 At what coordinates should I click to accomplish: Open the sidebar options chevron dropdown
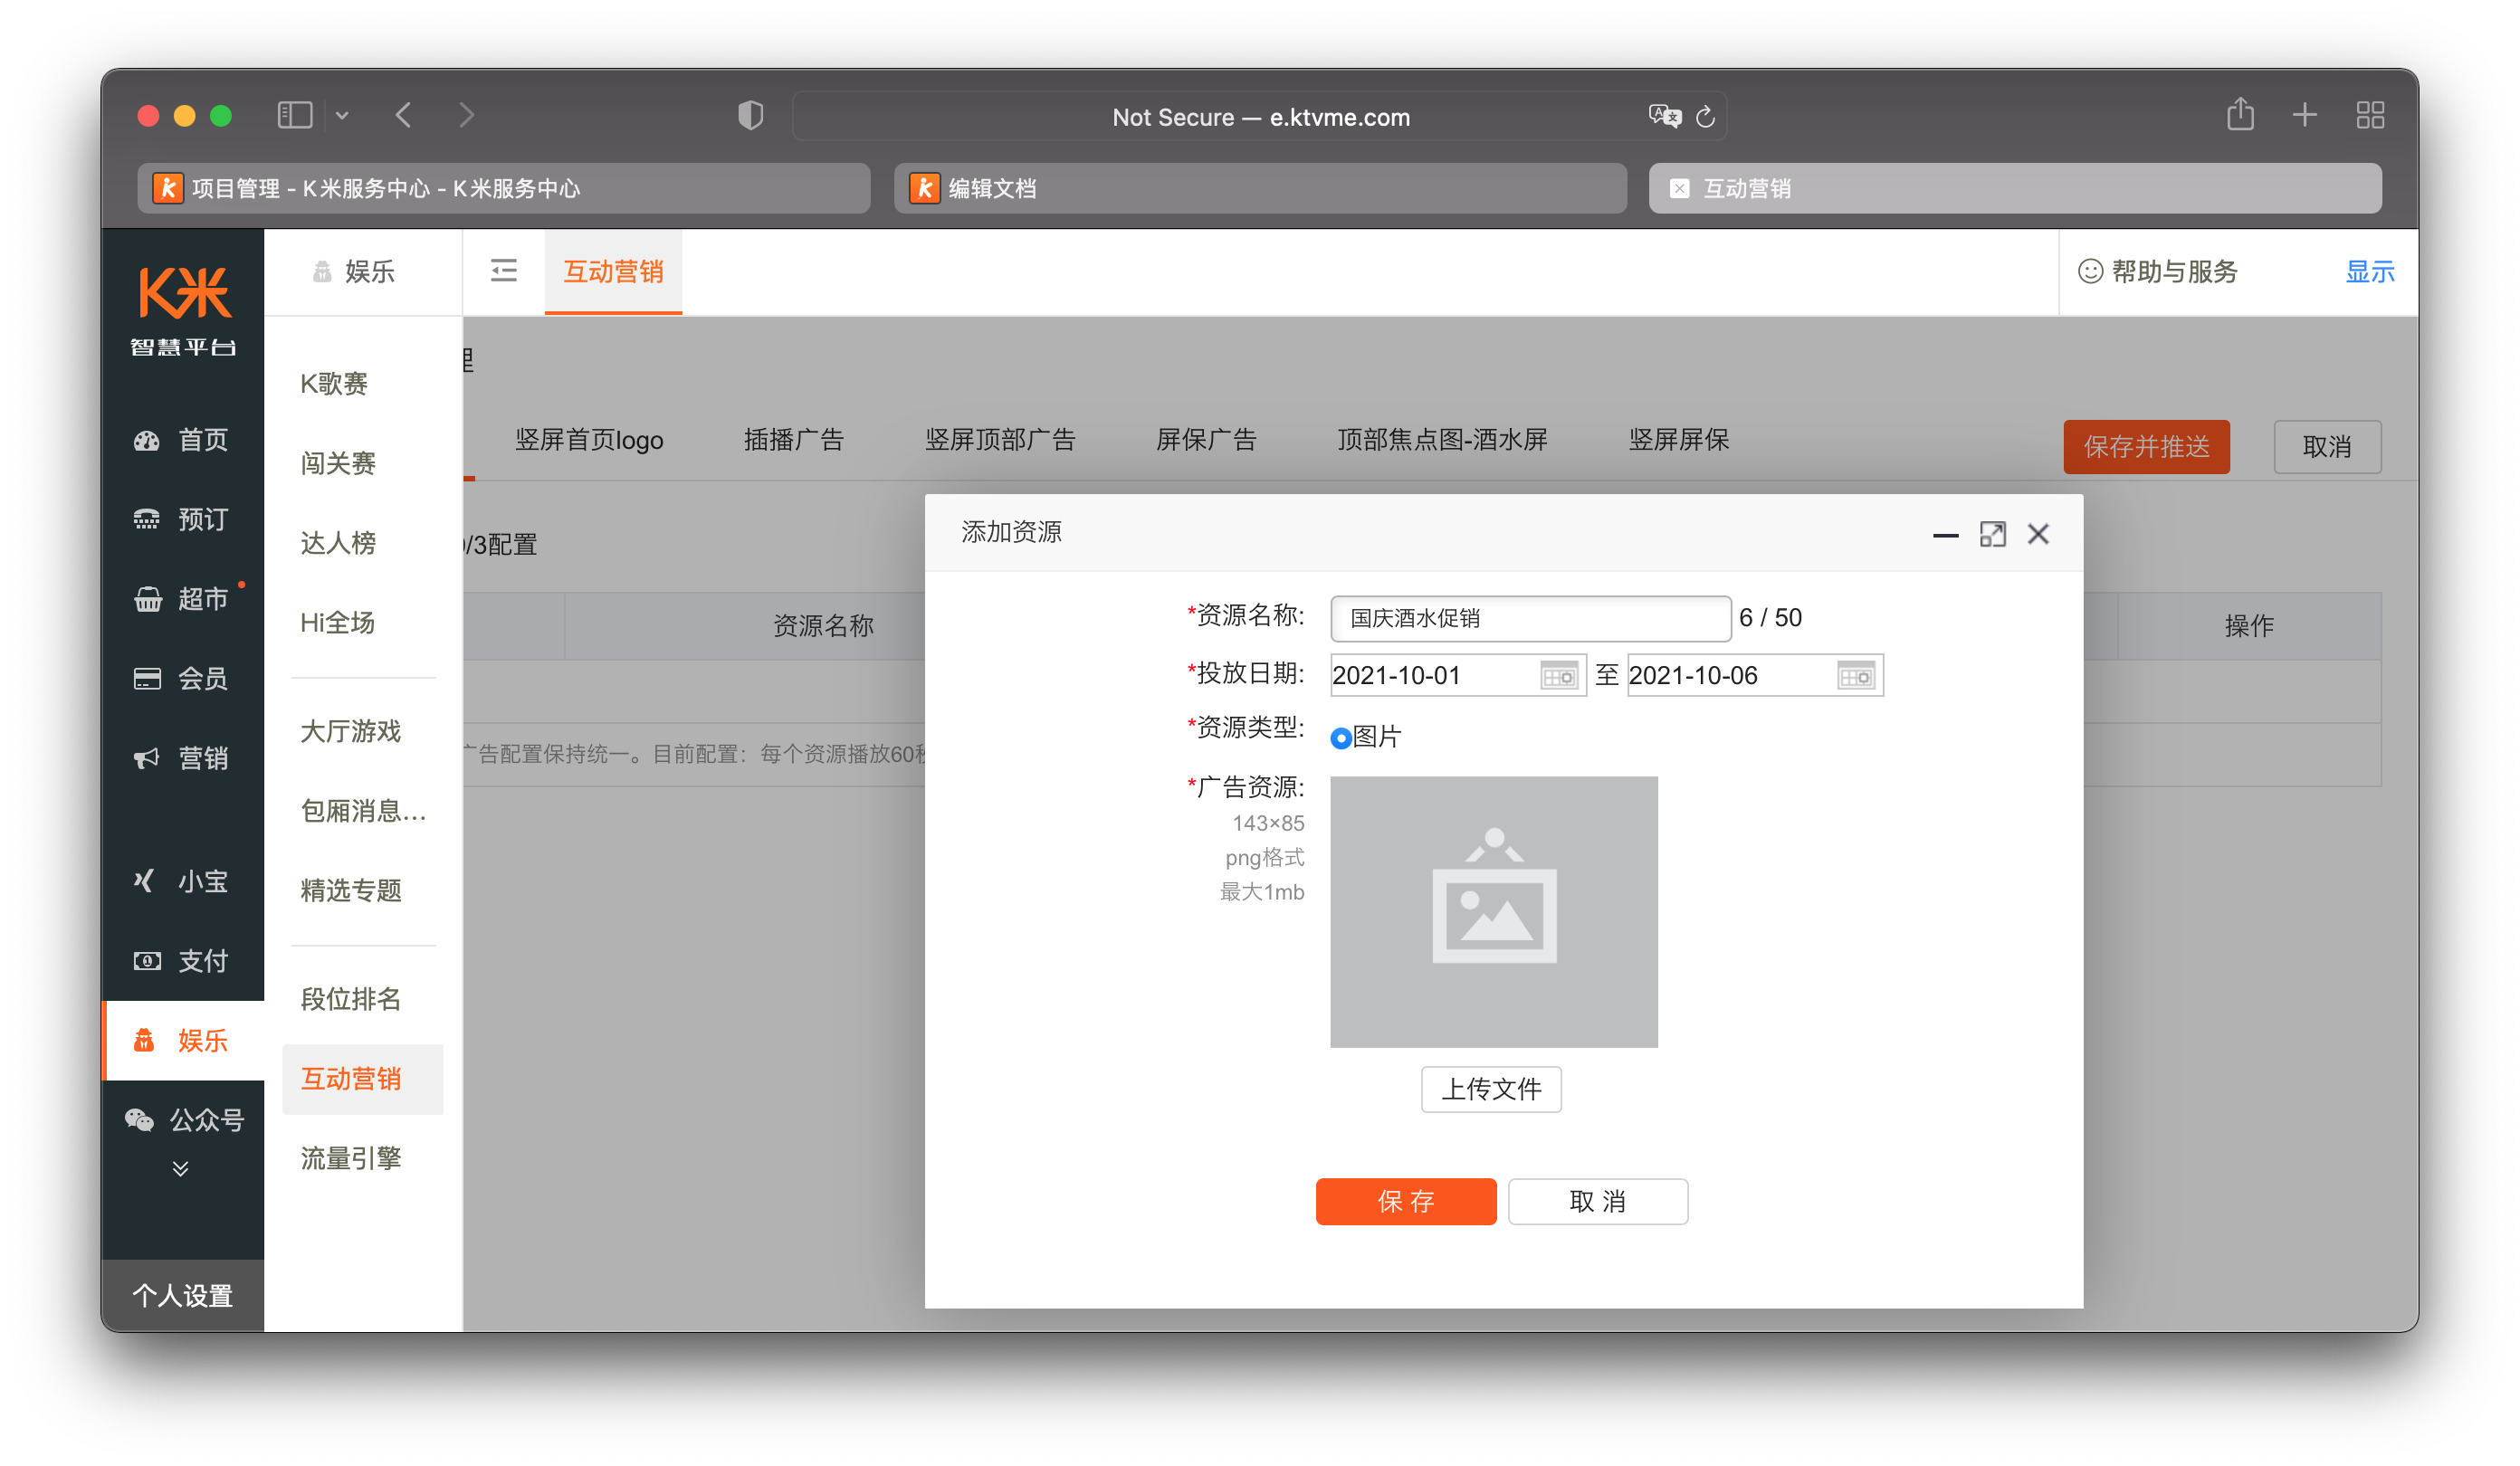[342, 116]
